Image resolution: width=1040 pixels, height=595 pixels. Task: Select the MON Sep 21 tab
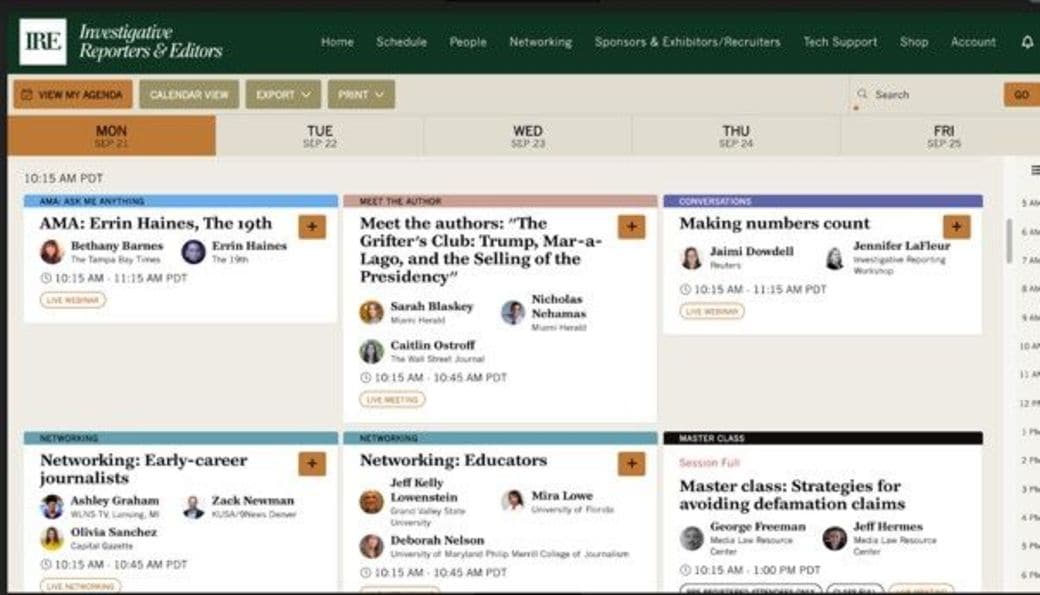coord(111,135)
